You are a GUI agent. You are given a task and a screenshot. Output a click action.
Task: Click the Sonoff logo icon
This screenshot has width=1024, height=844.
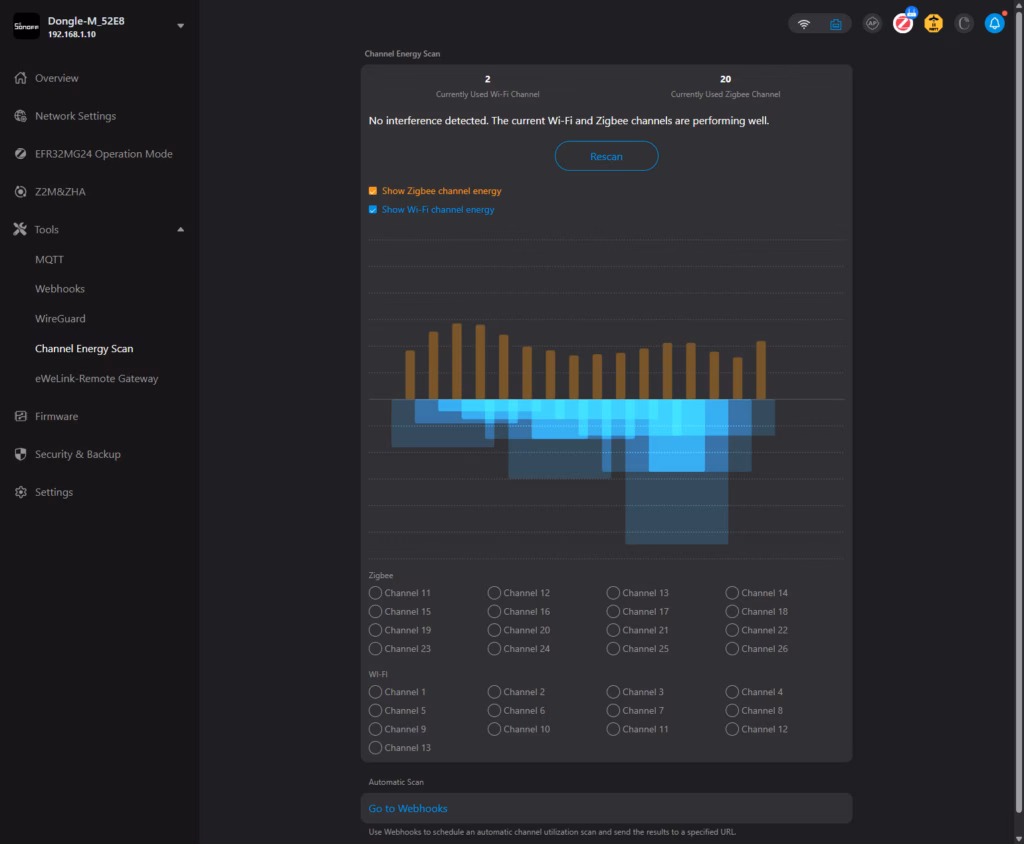click(x=26, y=26)
